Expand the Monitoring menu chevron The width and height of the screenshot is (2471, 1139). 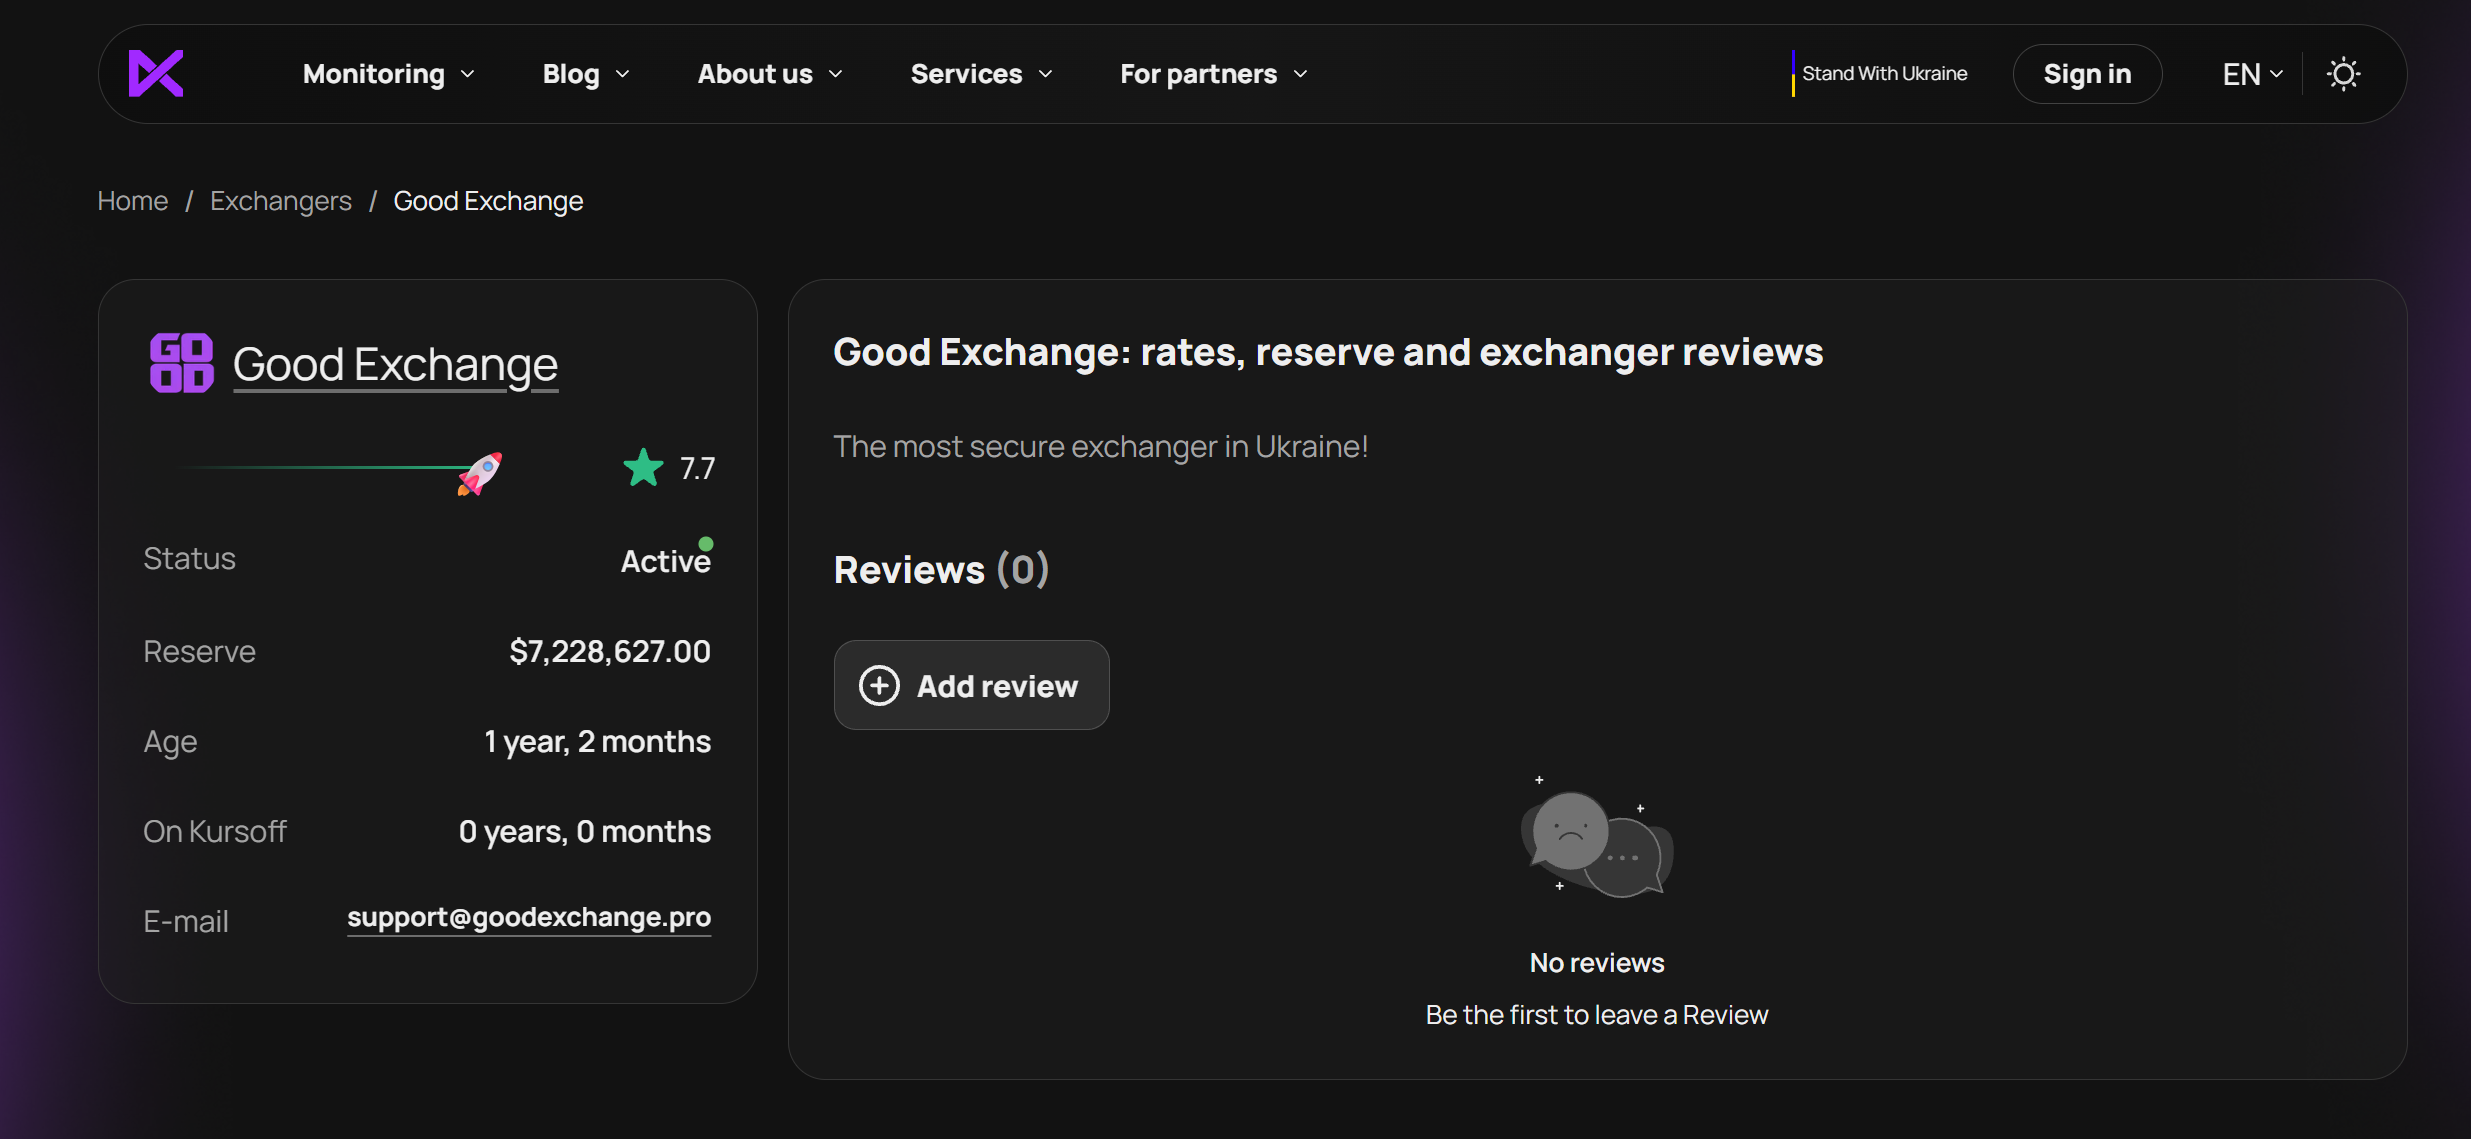(x=467, y=74)
